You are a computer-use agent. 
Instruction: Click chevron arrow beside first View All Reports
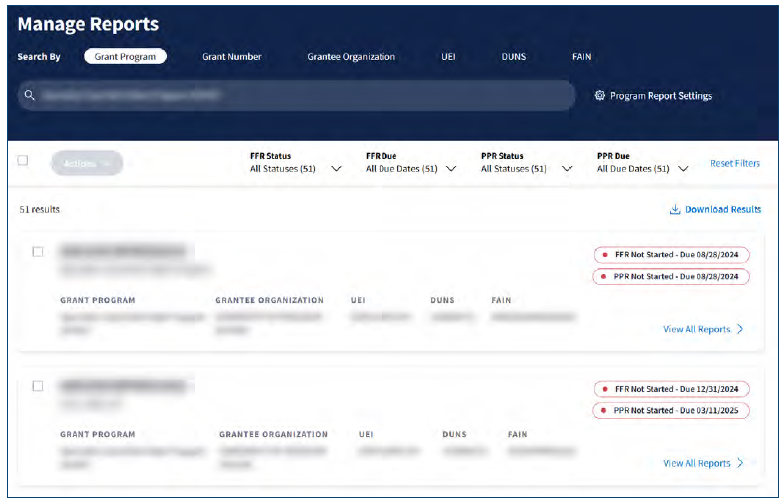pyautogui.click(x=740, y=329)
